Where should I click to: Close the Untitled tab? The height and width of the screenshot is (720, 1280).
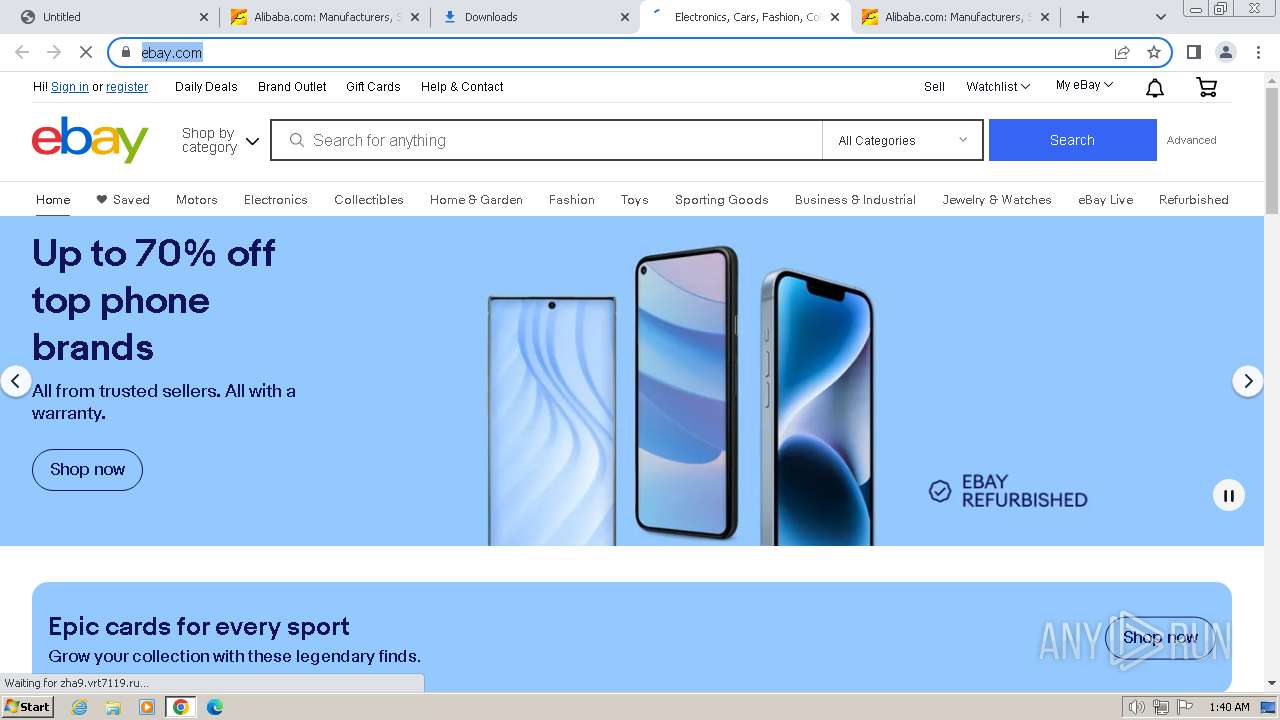coord(204,17)
